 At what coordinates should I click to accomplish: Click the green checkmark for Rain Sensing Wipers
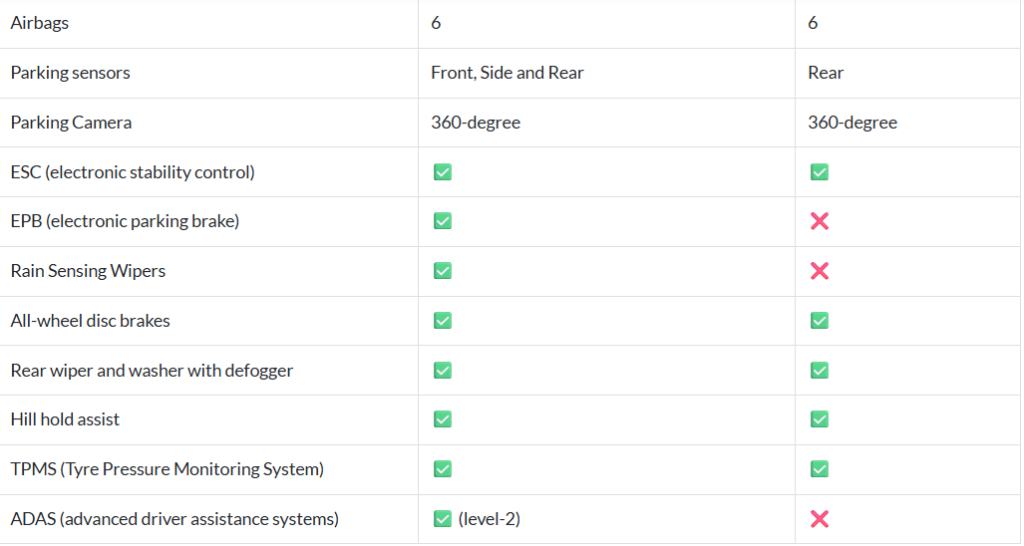click(442, 271)
